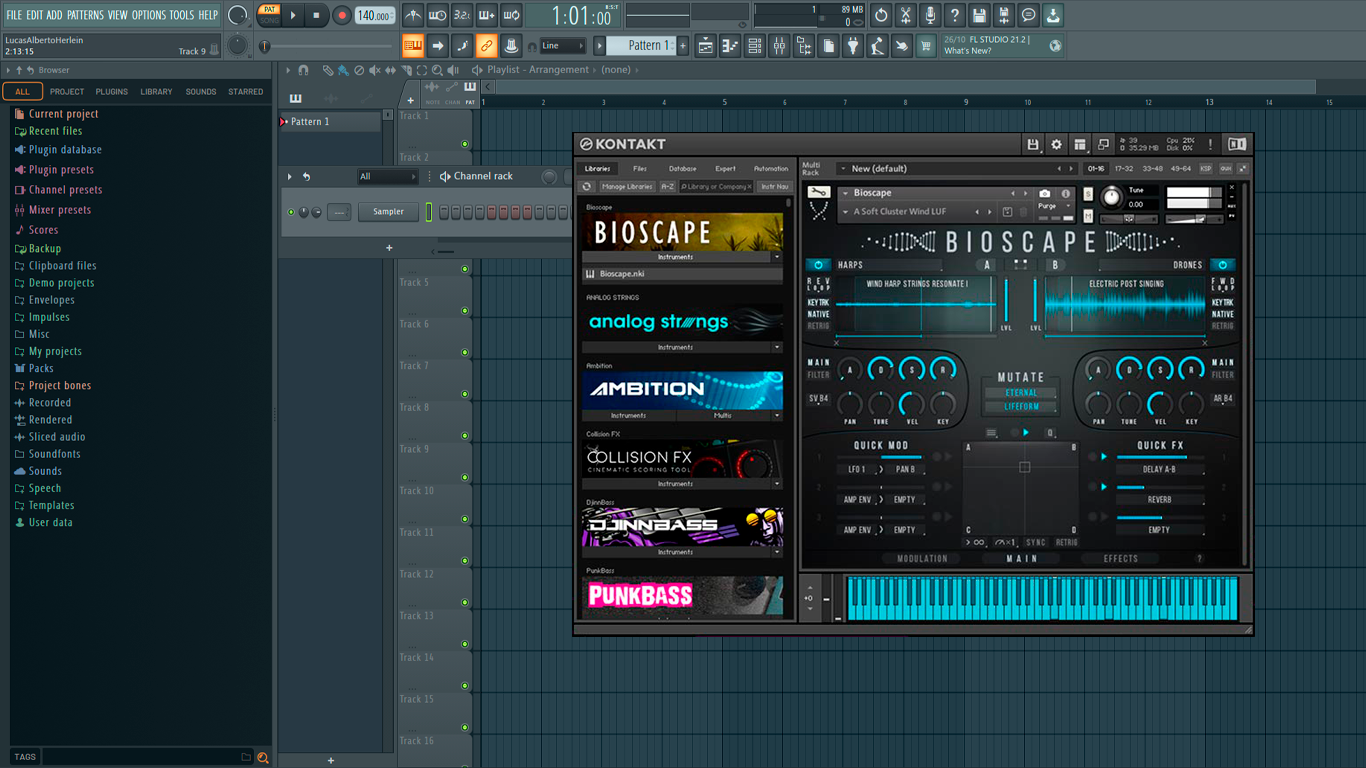This screenshot has width=1366, height=768.
Task: Open the PATTERNS menu
Action: [x=85, y=15]
